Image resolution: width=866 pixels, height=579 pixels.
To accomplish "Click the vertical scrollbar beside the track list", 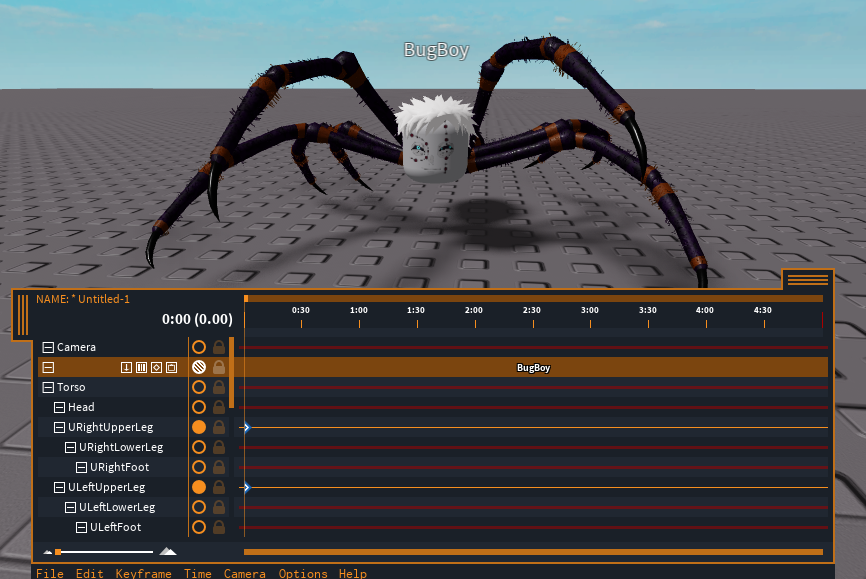I will coord(231,372).
